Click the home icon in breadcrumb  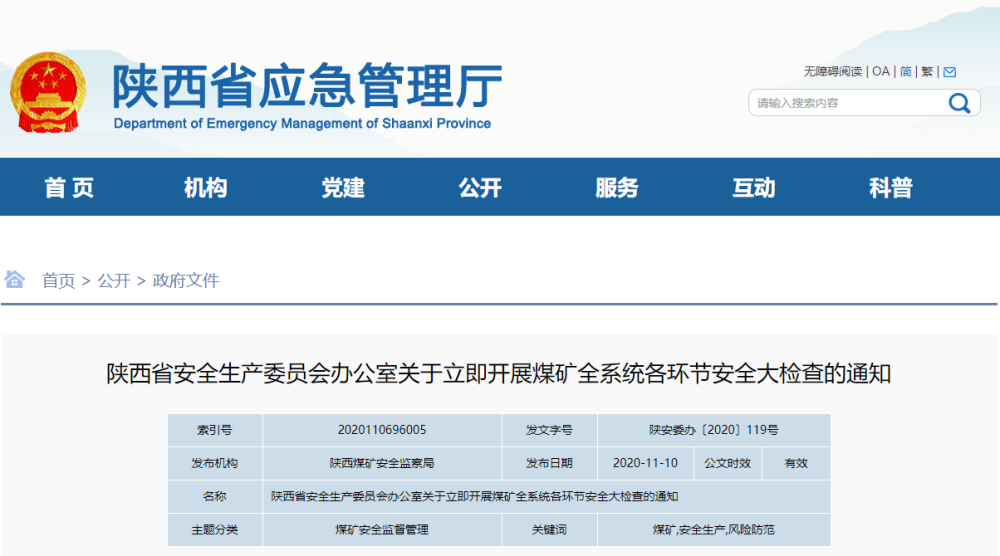[x=14, y=279]
